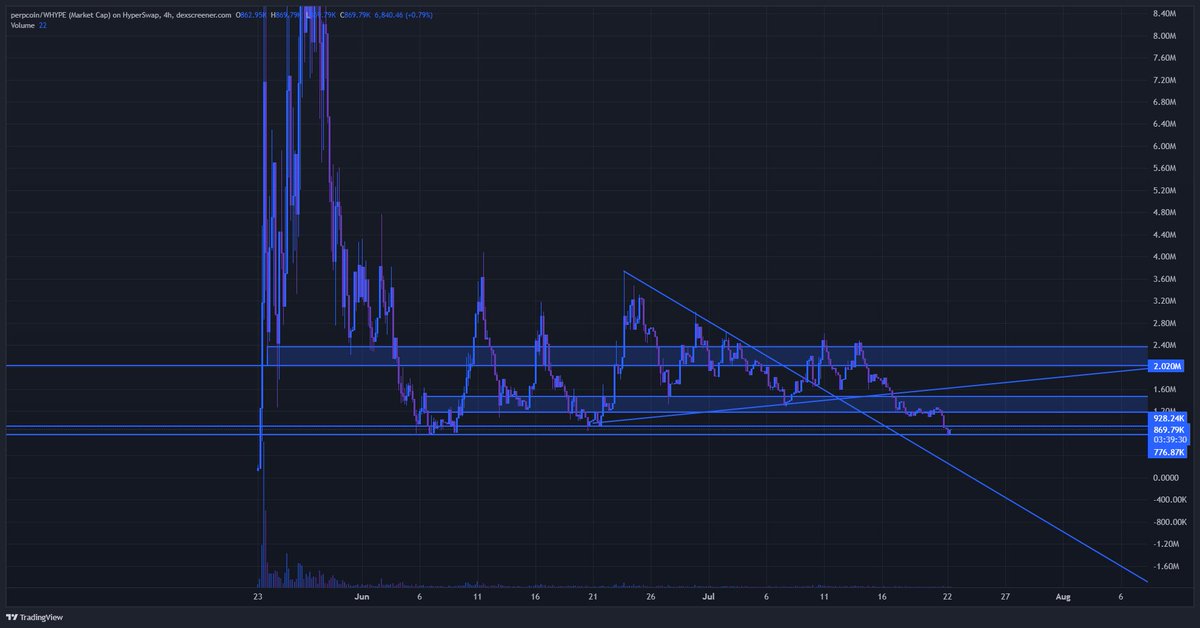This screenshot has width=1200, height=628.
Task: Select the 2.020M horizontal line price label
Action: click(1167, 367)
